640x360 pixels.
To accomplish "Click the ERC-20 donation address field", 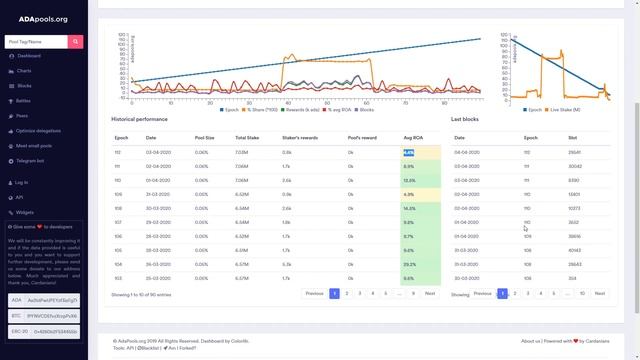I will point(55,332).
